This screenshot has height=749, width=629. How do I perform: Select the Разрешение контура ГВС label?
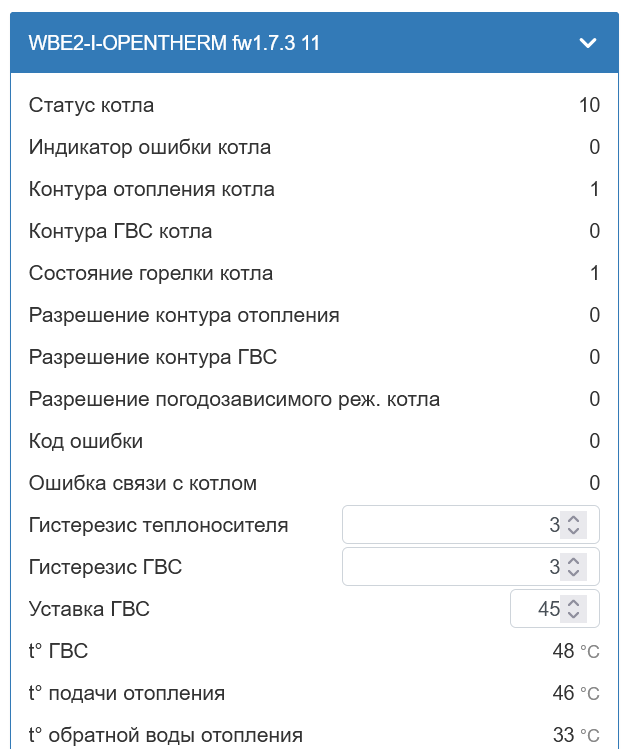tap(153, 357)
